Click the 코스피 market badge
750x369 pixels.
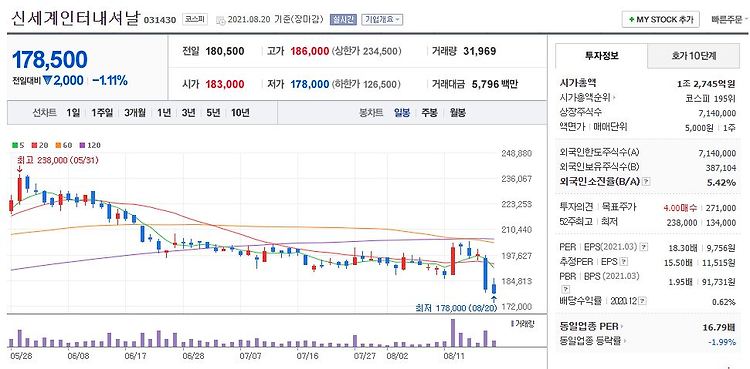(196, 20)
